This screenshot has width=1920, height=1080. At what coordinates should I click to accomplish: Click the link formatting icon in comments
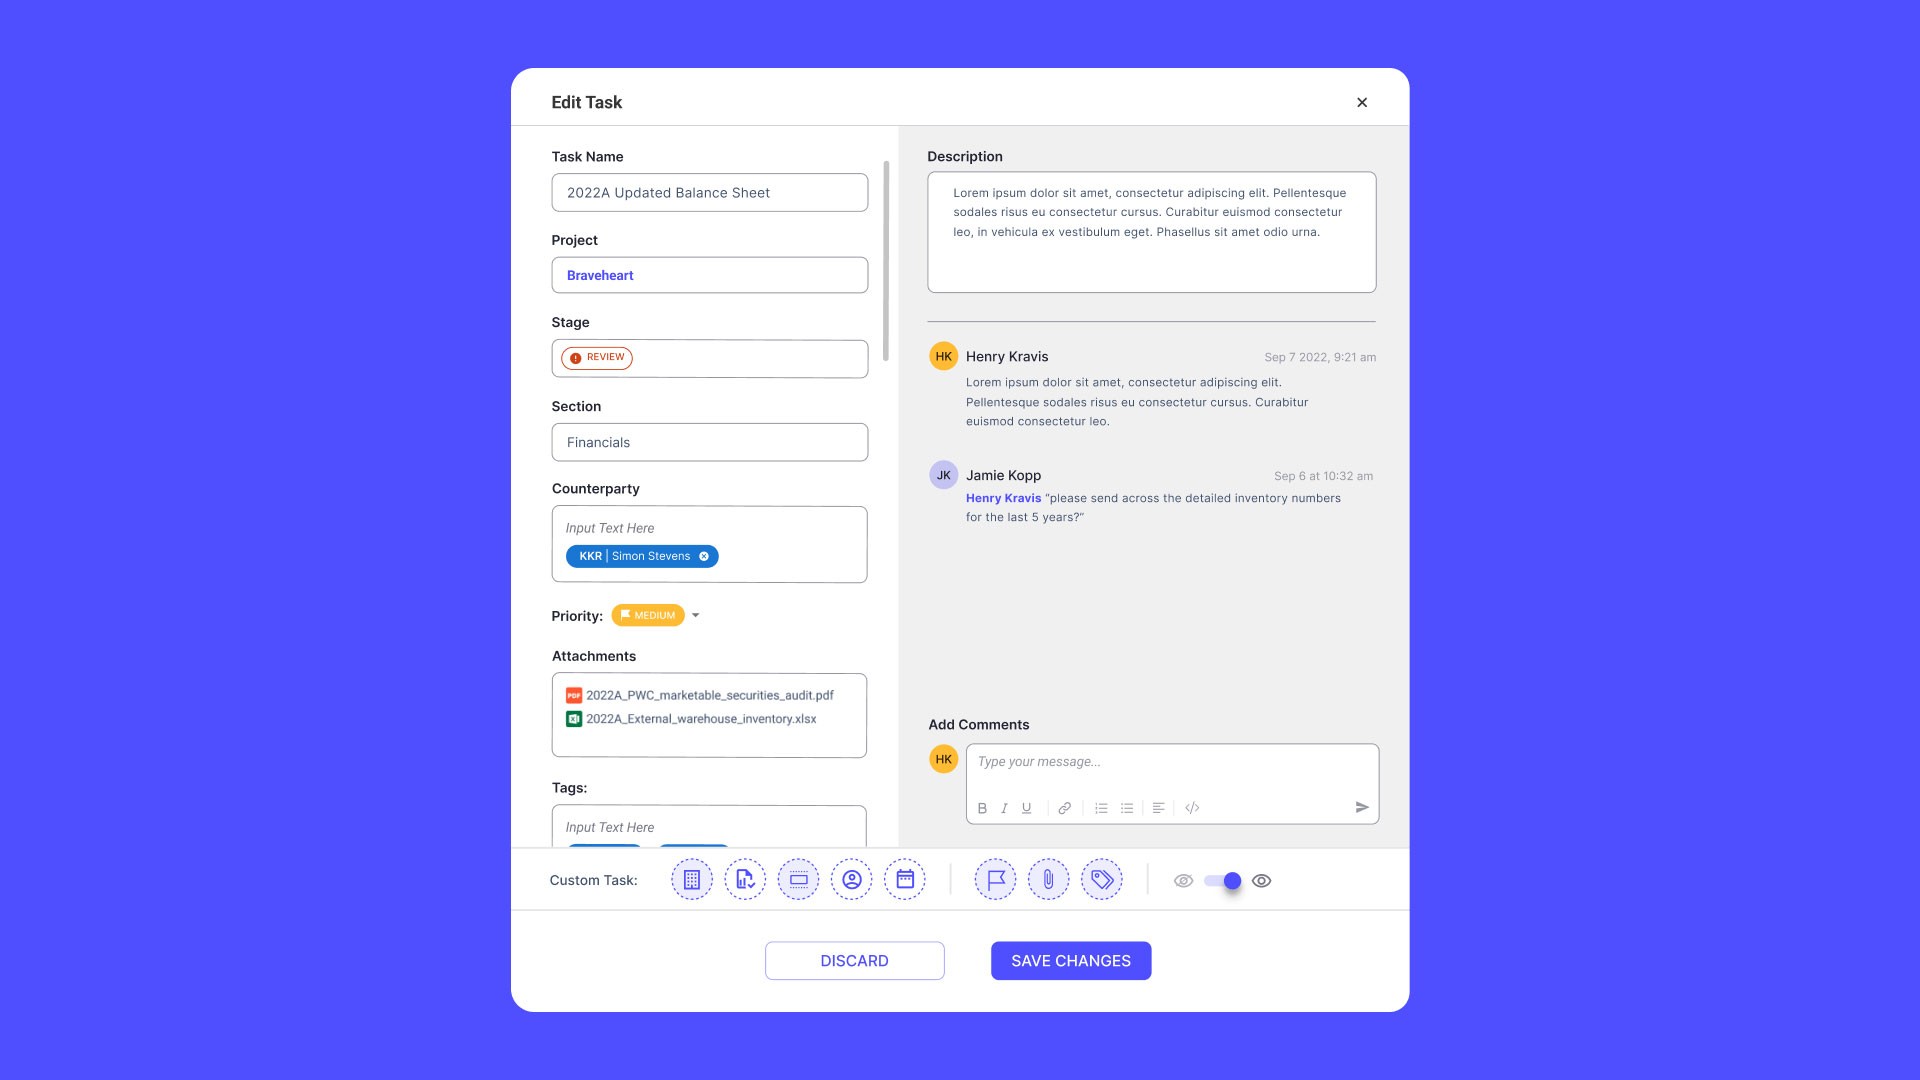[1063, 807]
